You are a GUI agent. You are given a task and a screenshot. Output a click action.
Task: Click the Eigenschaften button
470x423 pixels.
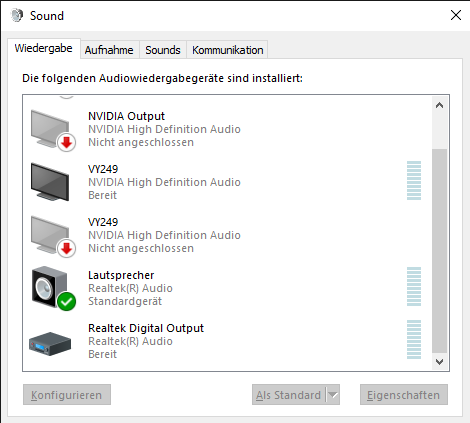(x=404, y=395)
